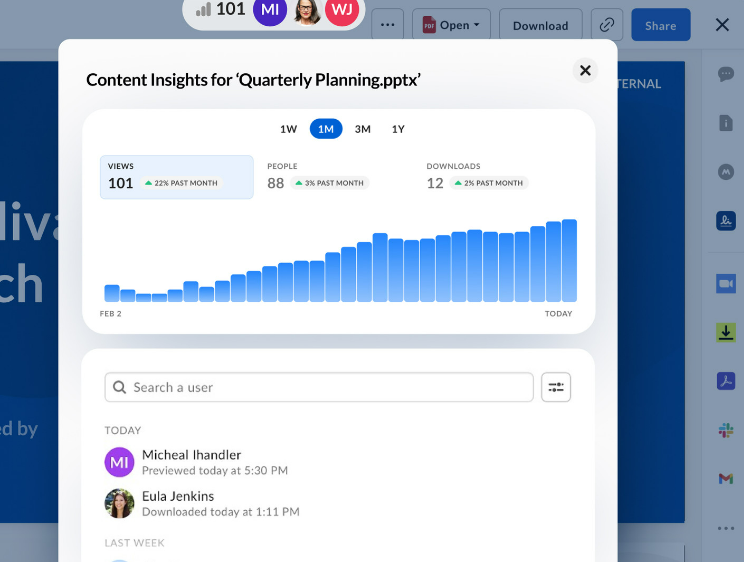Click the 22% past month views badge

[x=181, y=183]
